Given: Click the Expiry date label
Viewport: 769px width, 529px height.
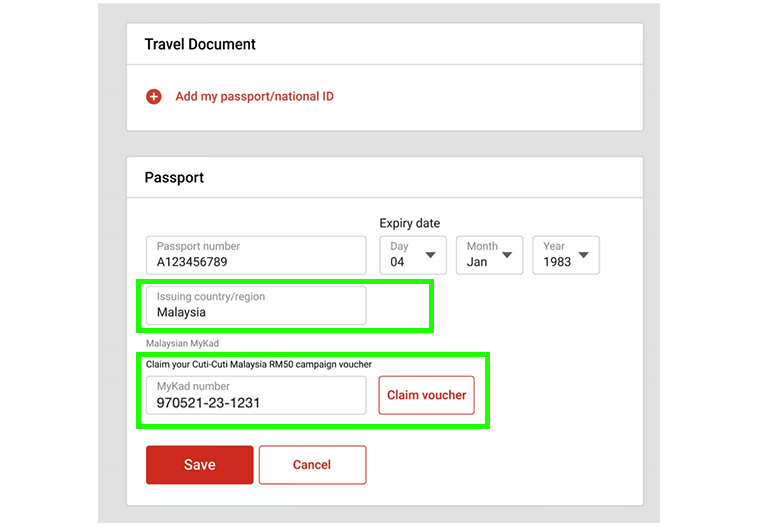Looking at the screenshot, I should click(409, 223).
